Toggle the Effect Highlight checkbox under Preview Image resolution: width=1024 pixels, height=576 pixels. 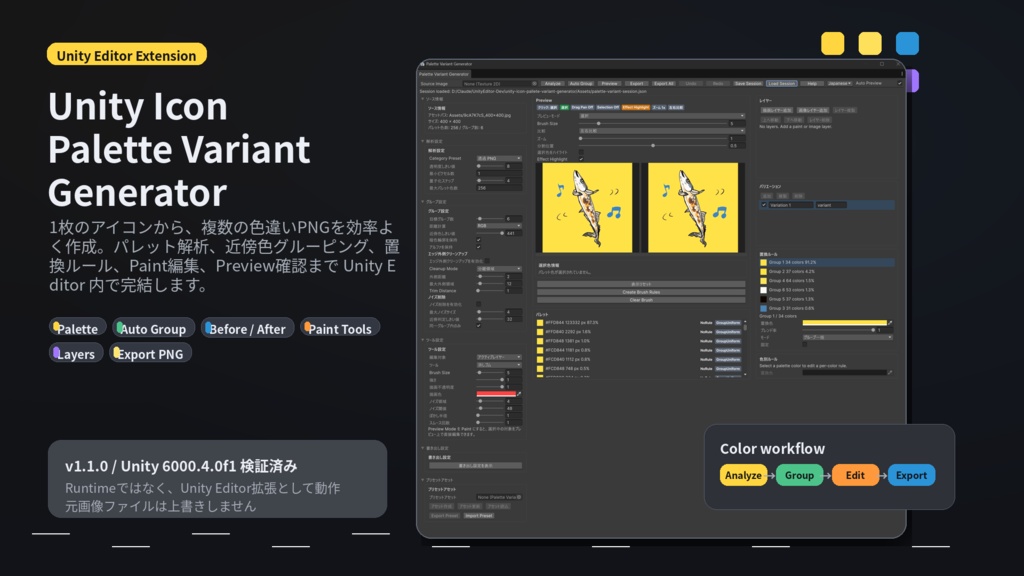click(x=581, y=159)
